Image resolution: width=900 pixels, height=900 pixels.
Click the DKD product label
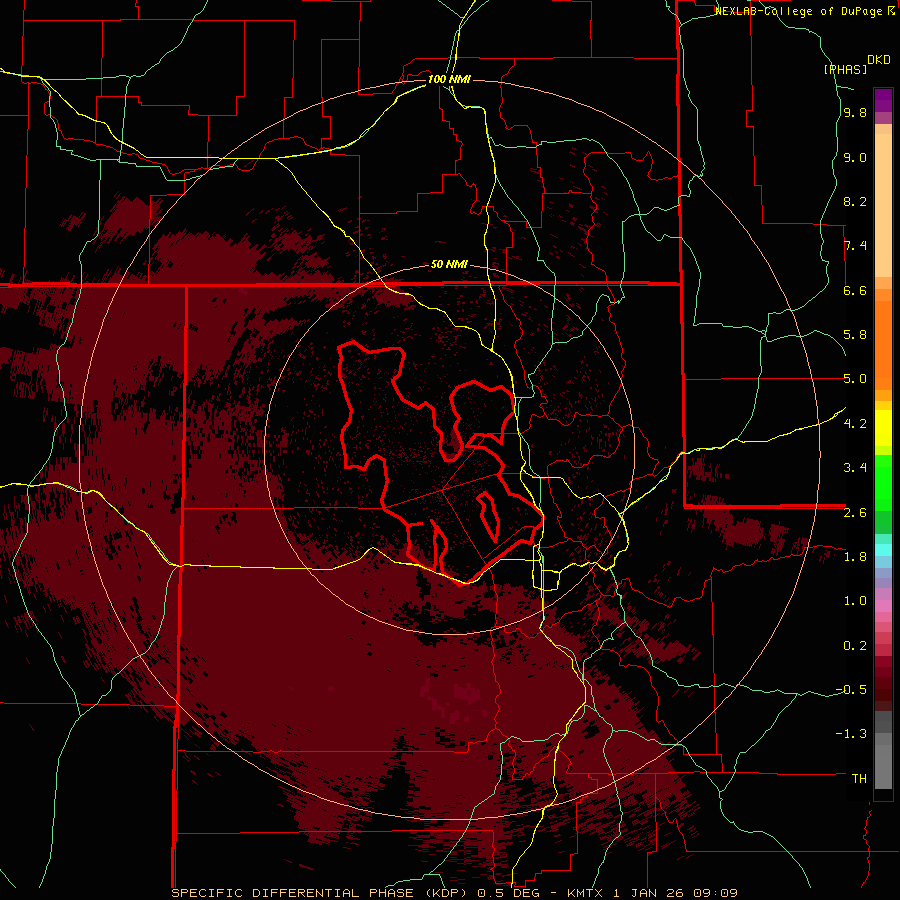pos(879,60)
